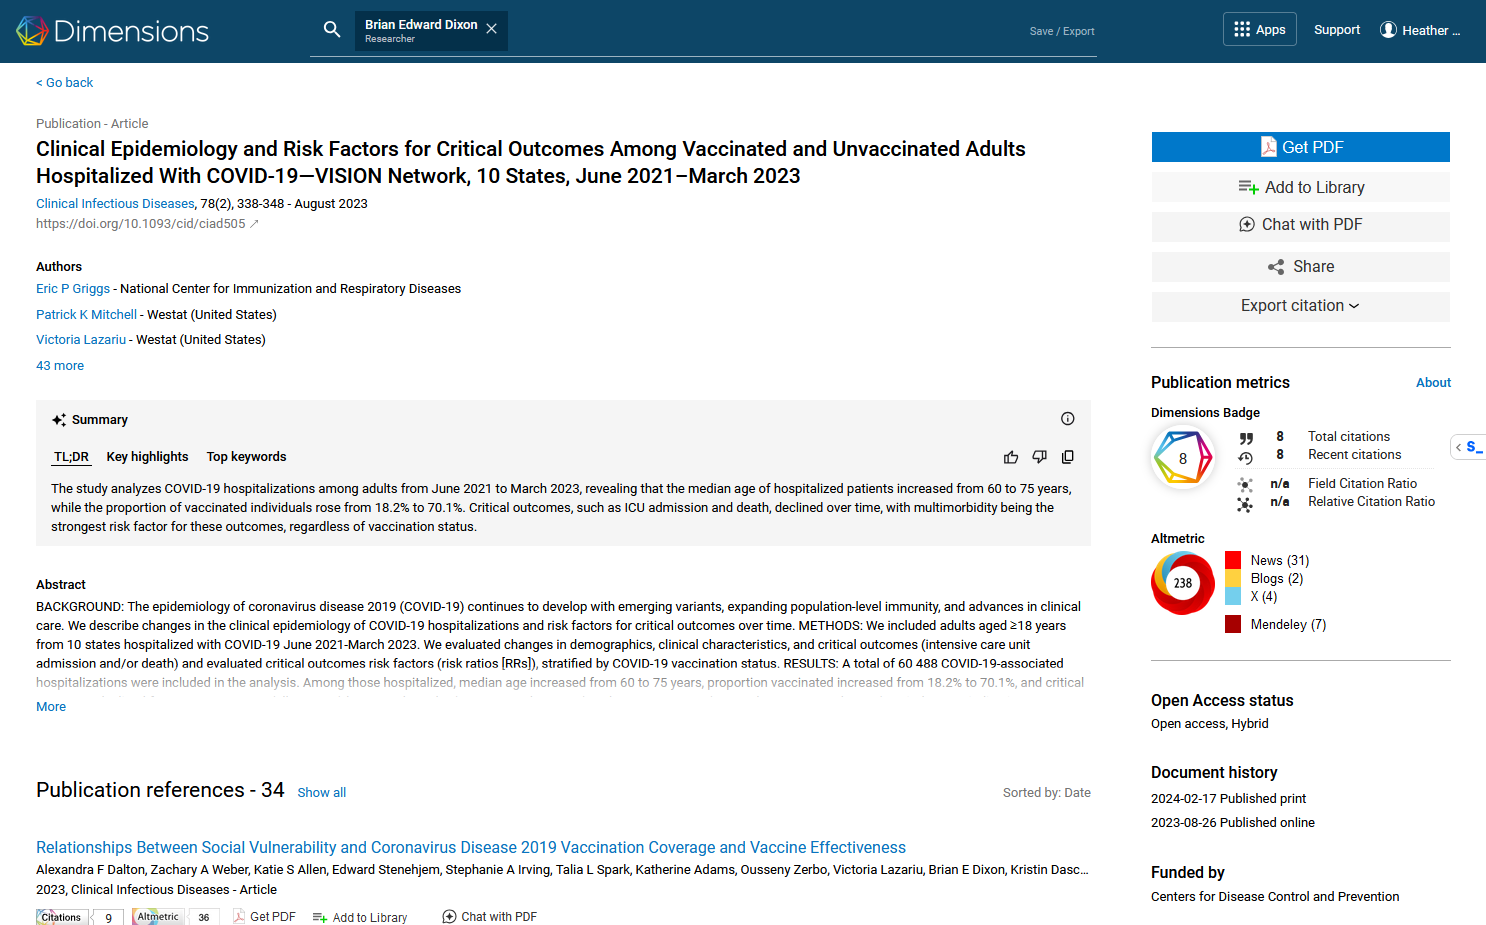Open the Social Vulnerability reference article
Viewport: 1486px width, 925px height.
tap(471, 848)
